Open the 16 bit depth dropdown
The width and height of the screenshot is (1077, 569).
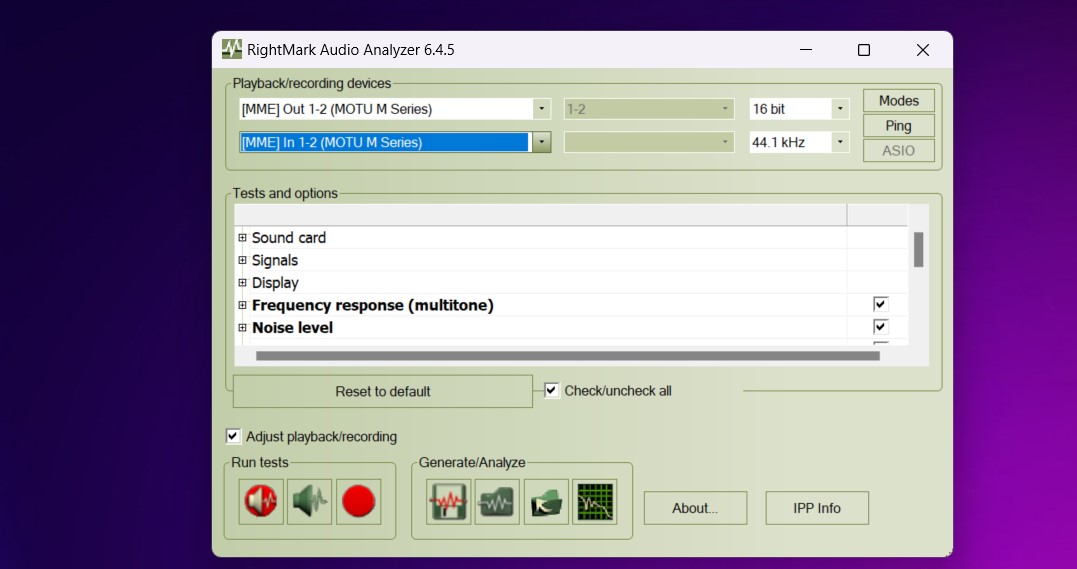click(839, 109)
